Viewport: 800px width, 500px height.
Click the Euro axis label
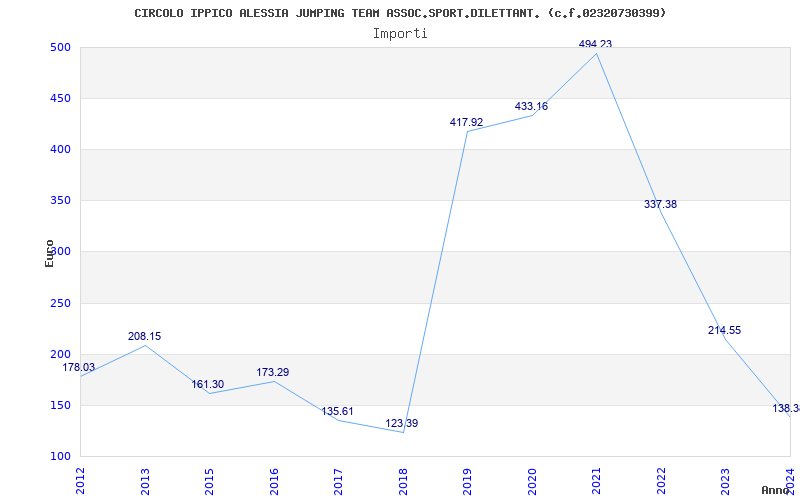(49, 253)
